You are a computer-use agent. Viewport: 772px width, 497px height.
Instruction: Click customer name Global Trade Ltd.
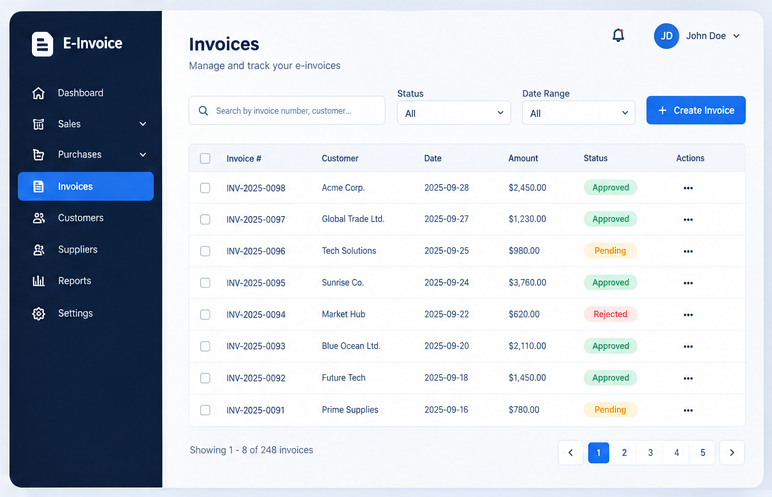[353, 219]
